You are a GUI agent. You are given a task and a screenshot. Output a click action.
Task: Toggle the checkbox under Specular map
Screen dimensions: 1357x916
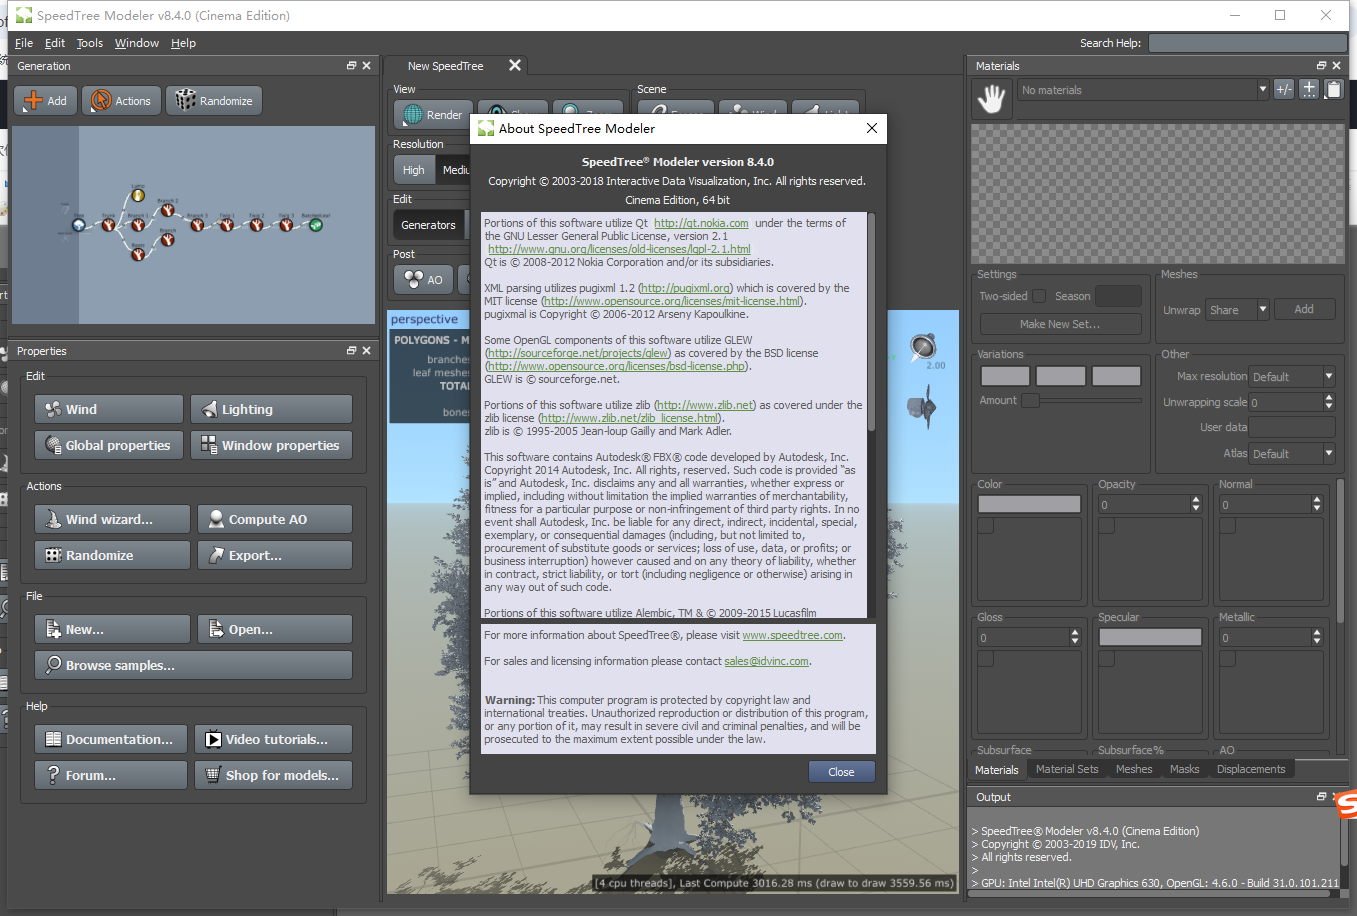(x=1107, y=659)
